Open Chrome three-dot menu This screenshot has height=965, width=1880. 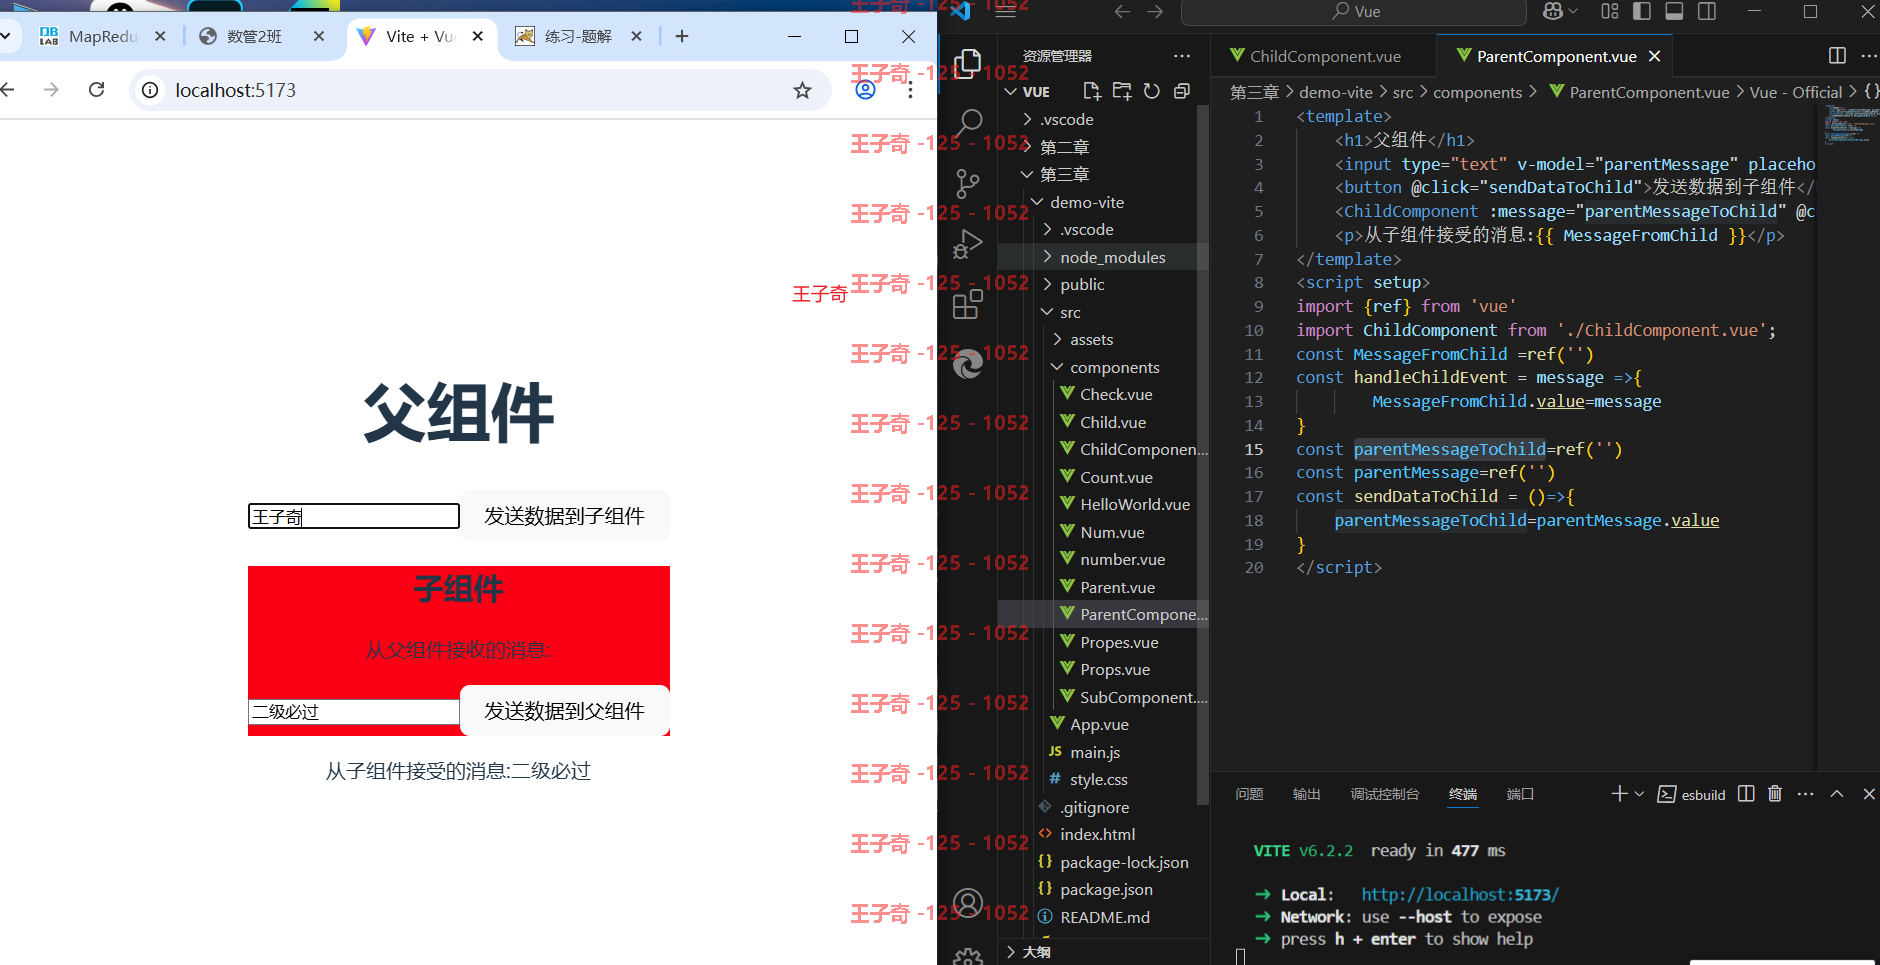tap(910, 90)
